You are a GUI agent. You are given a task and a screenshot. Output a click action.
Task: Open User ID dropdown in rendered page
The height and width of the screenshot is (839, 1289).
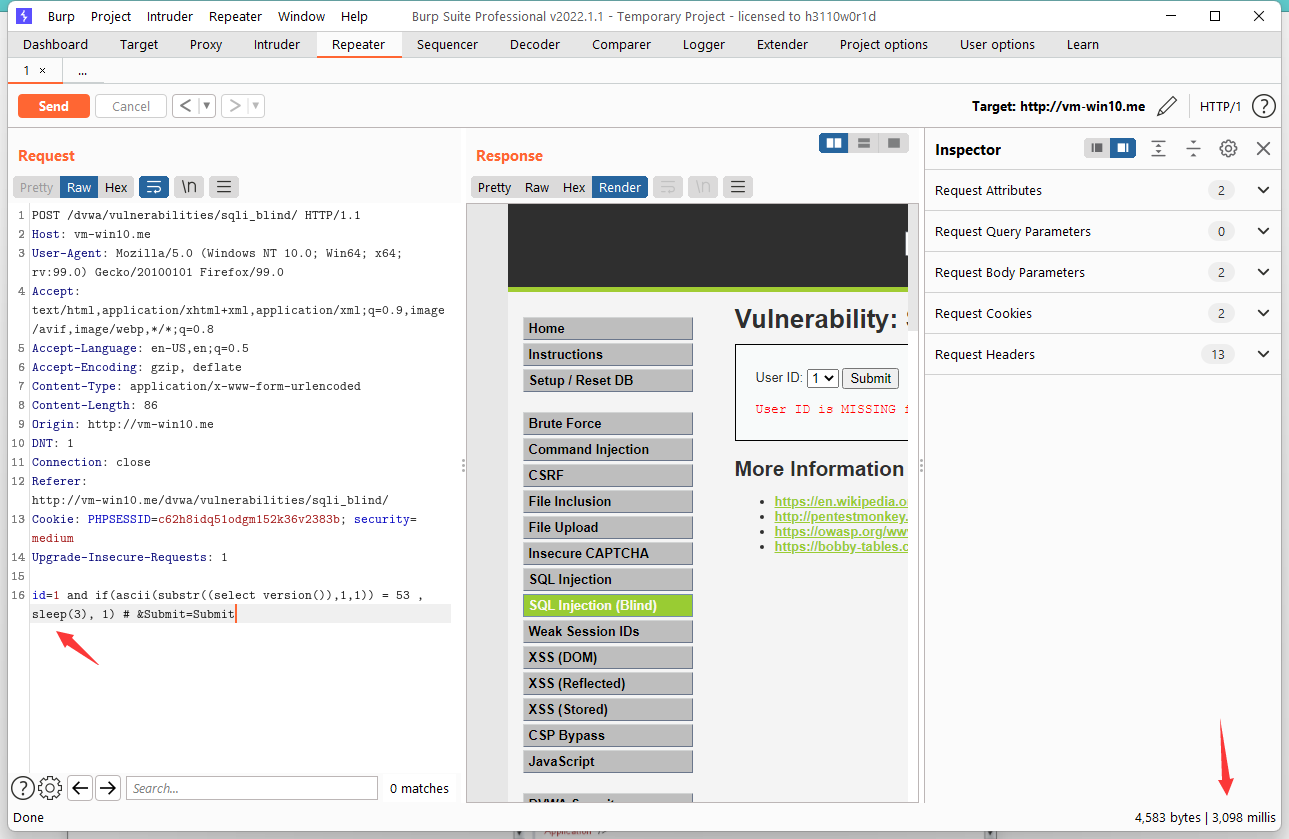[x=822, y=378]
